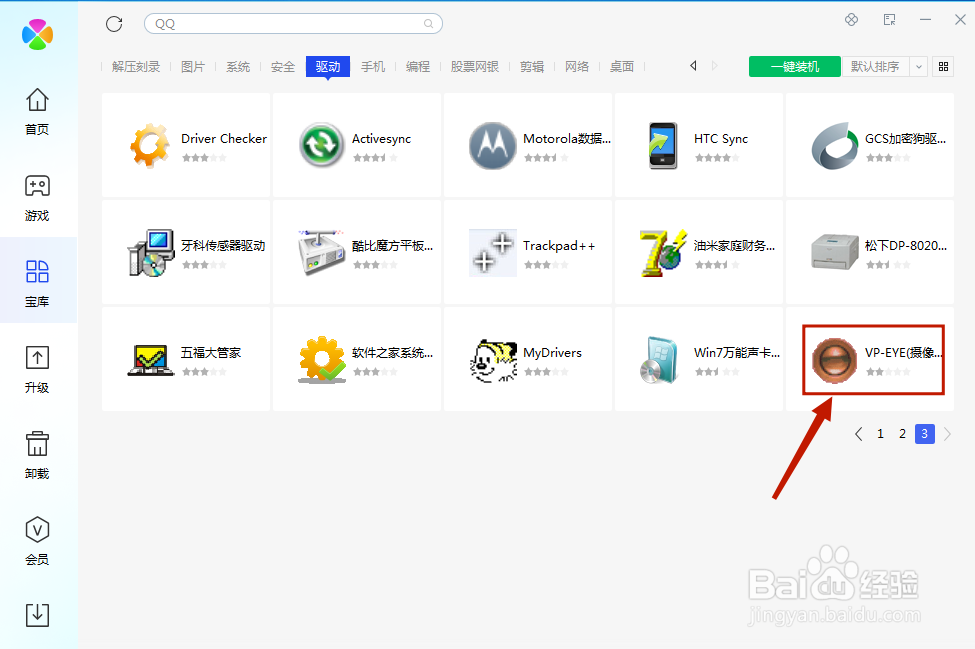Select the 桌面 category tab
This screenshot has width=975, height=649.
(622, 67)
